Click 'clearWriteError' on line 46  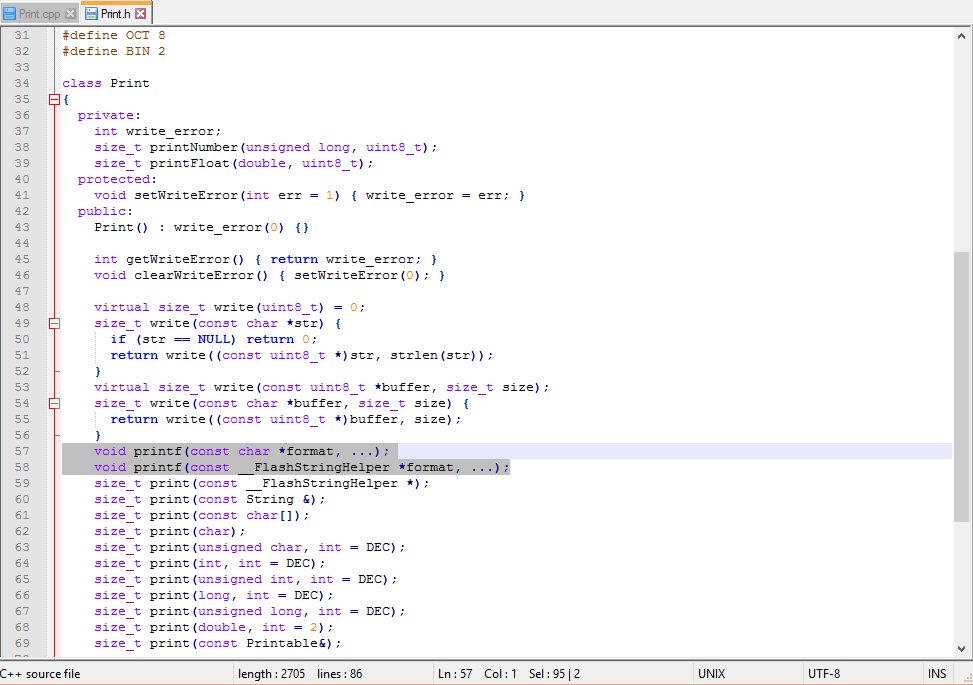194,275
